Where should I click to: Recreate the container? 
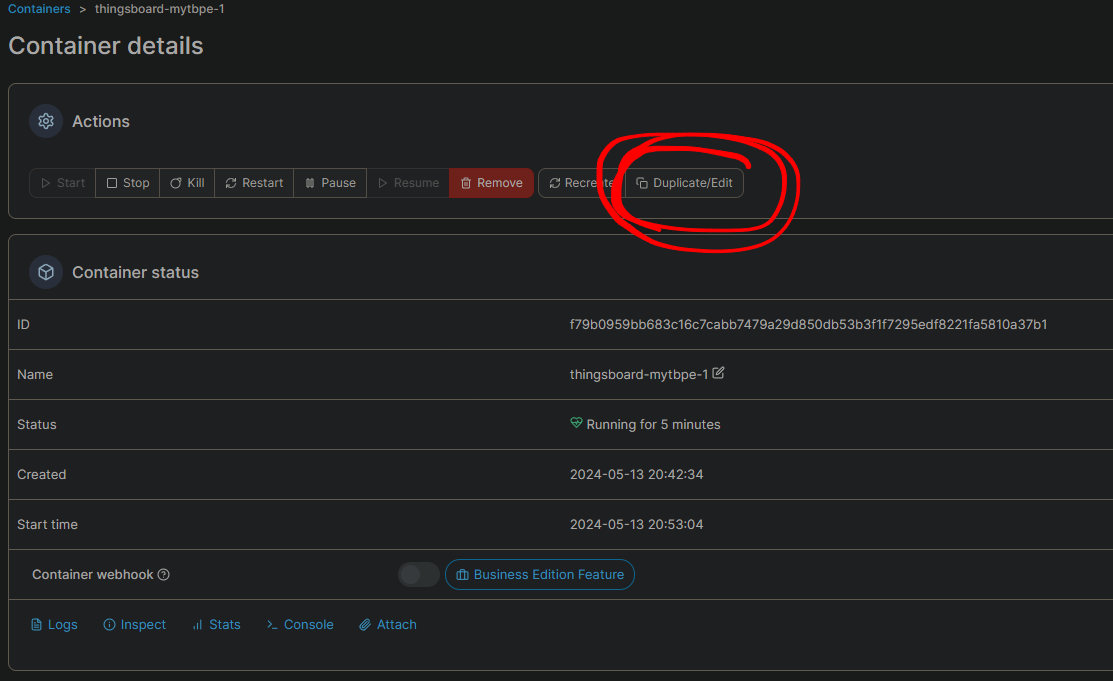[581, 183]
